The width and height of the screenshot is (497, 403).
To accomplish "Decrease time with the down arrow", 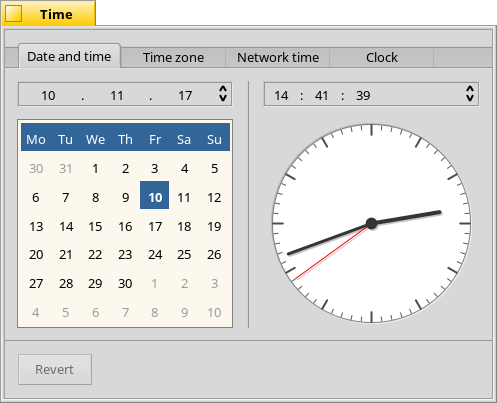I will point(470,98).
